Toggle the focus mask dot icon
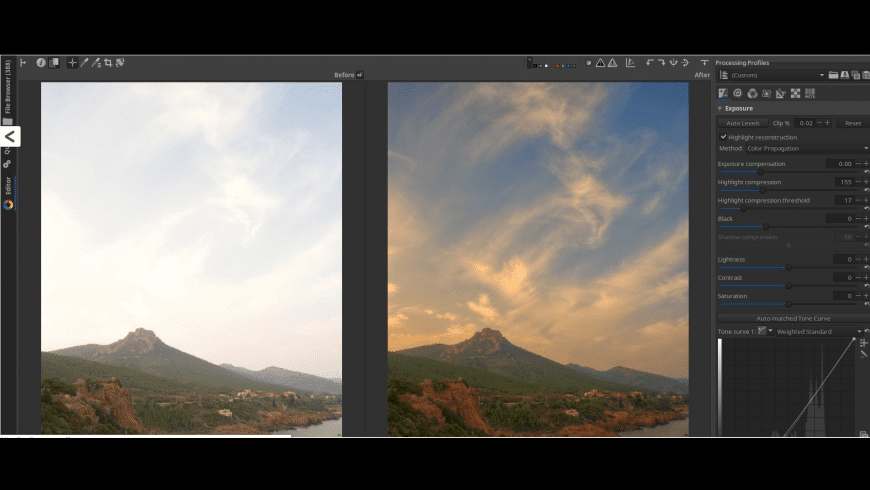 pos(588,63)
